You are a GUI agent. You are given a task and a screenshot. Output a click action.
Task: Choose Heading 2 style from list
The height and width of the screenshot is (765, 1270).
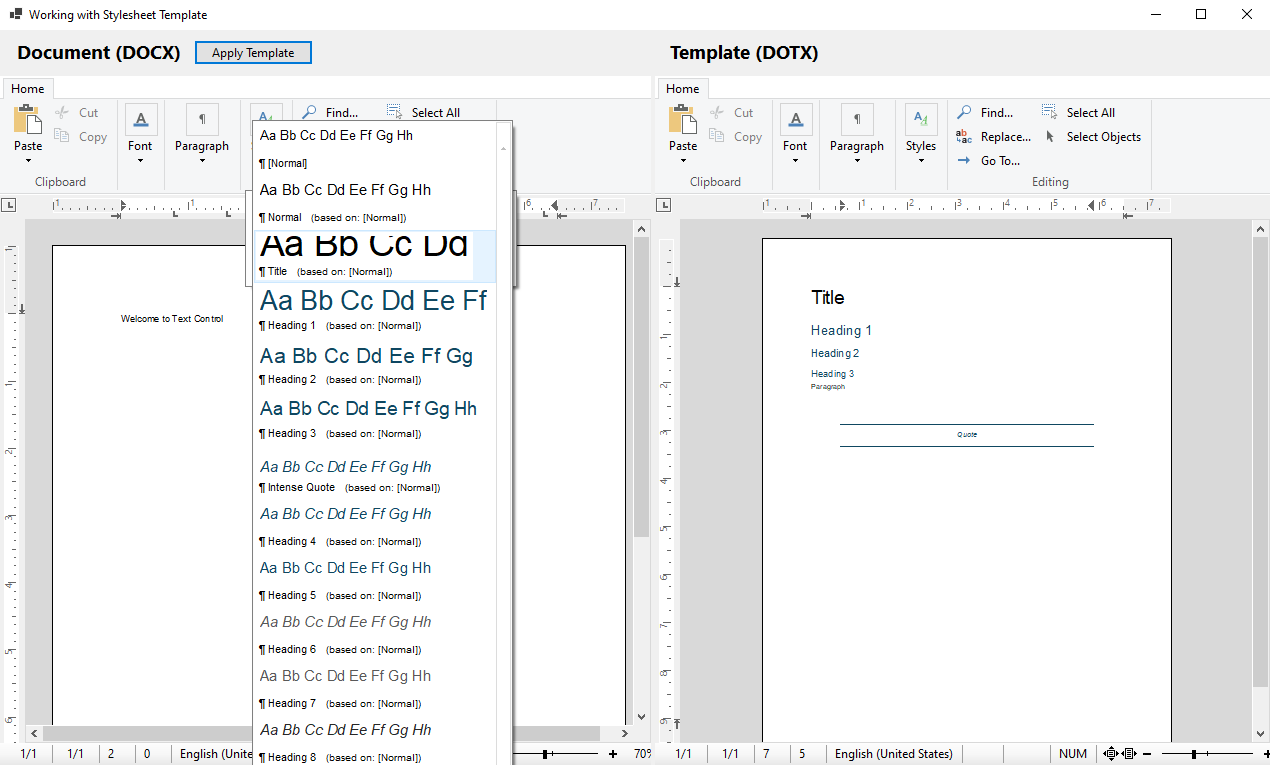375,365
